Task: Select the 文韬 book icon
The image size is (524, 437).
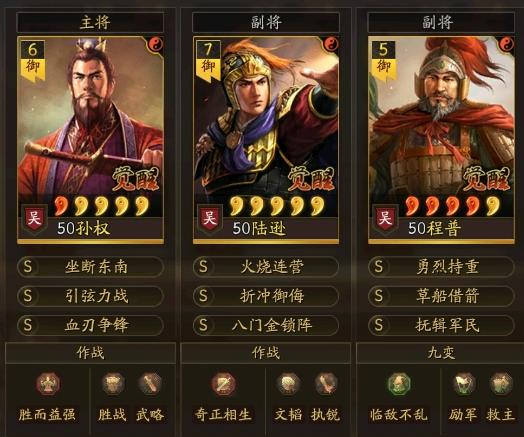Action: pos(288,384)
